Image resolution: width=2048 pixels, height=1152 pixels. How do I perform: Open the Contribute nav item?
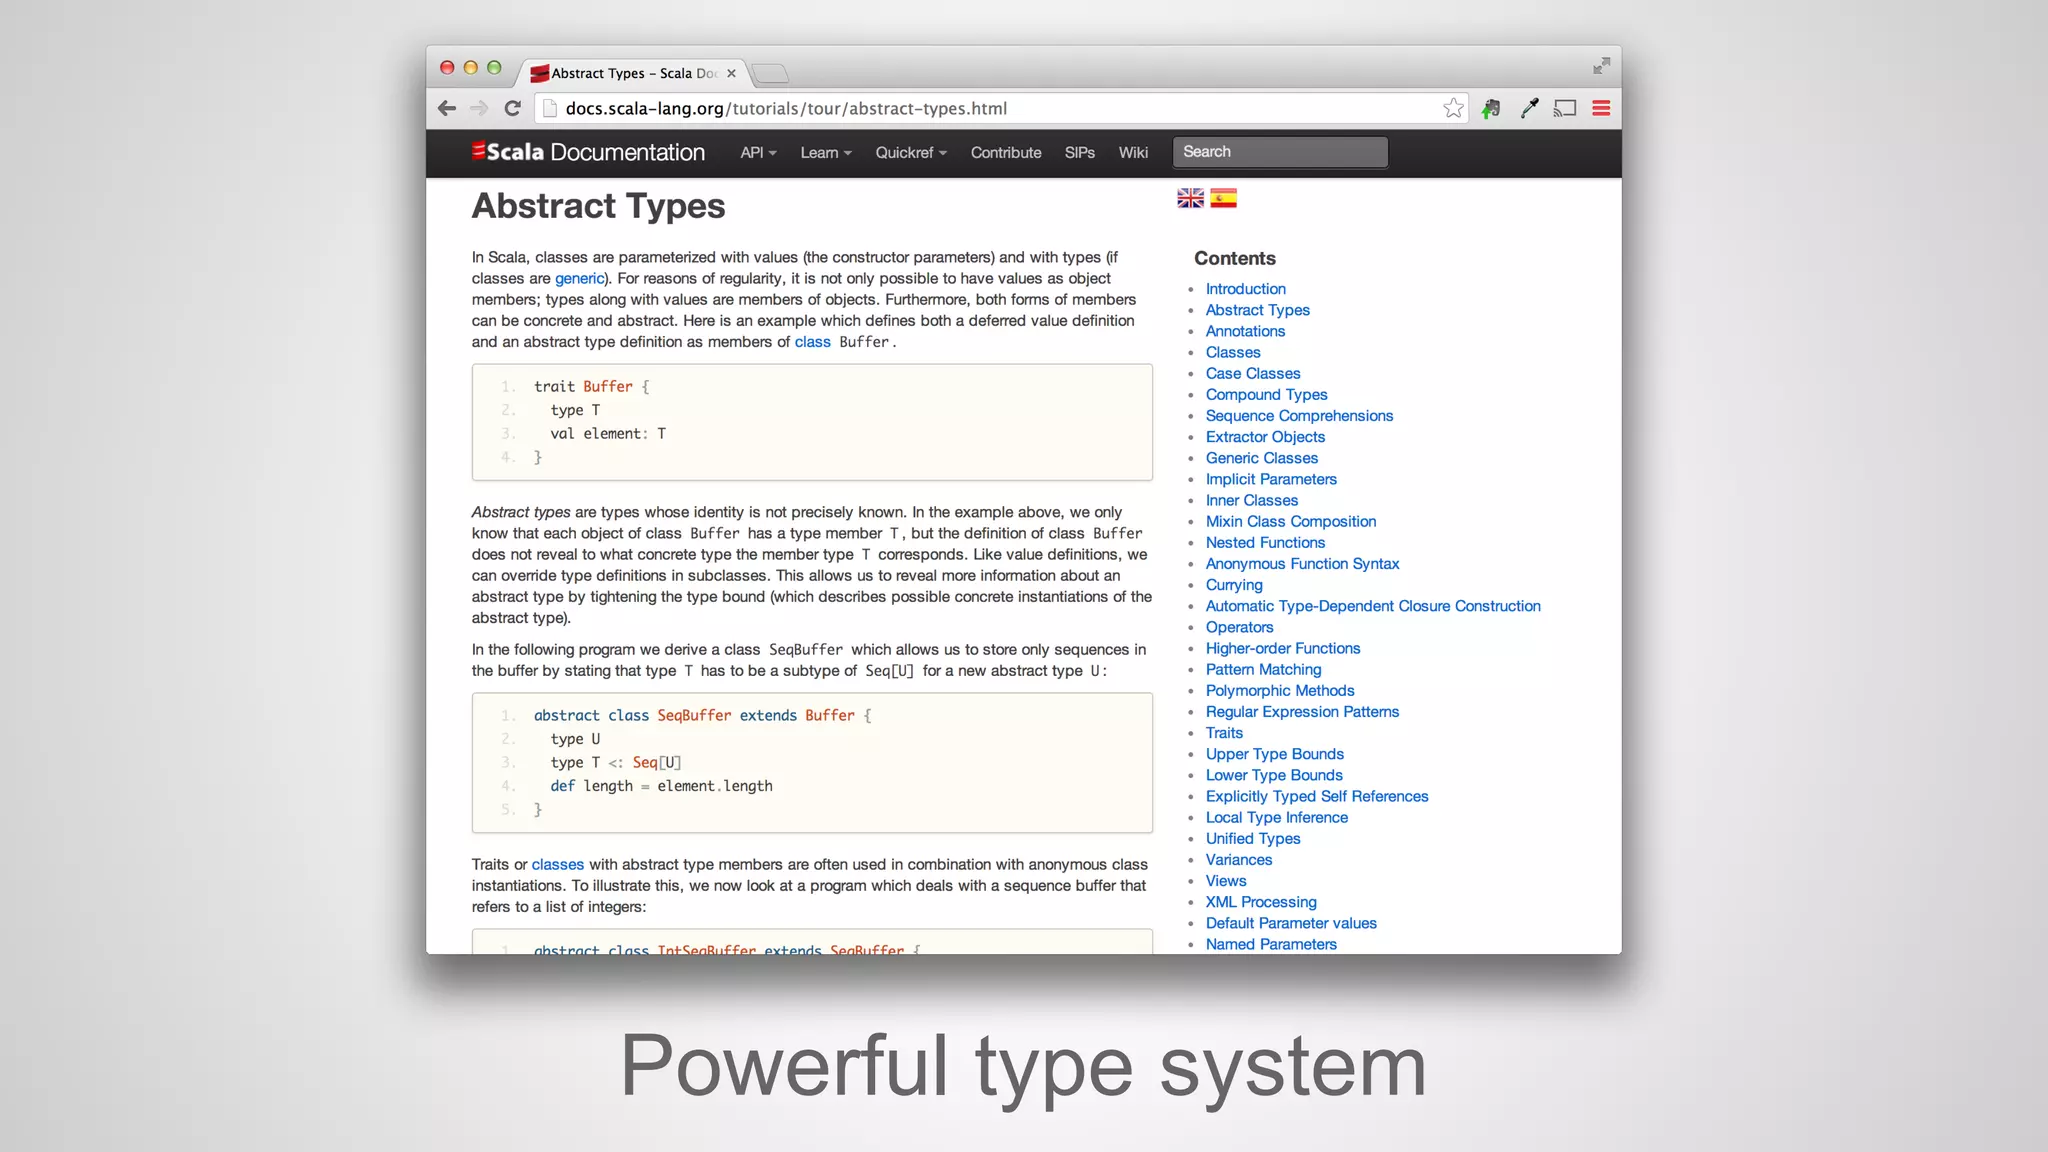(x=1005, y=152)
